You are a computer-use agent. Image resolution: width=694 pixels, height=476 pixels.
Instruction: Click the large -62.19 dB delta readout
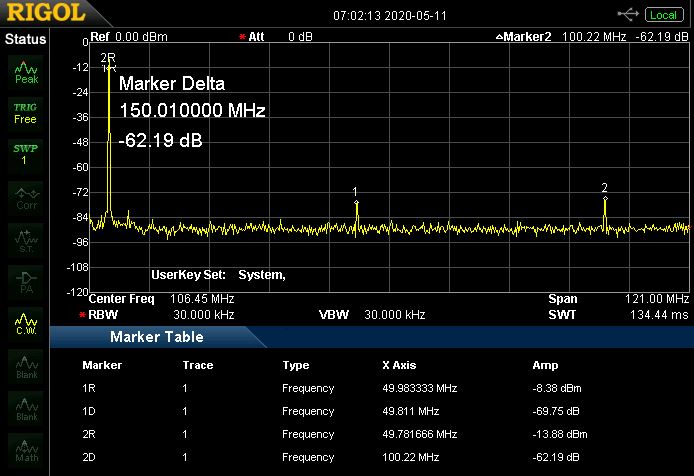coord(161,140)
